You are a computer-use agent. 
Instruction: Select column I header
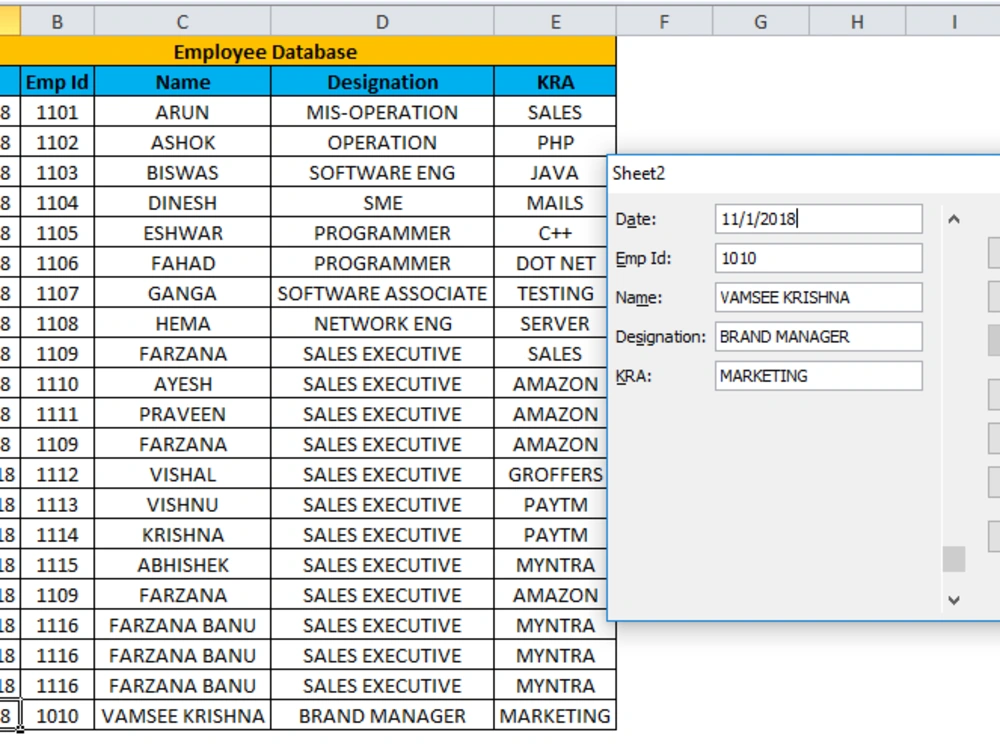click(x=953, y=22)
